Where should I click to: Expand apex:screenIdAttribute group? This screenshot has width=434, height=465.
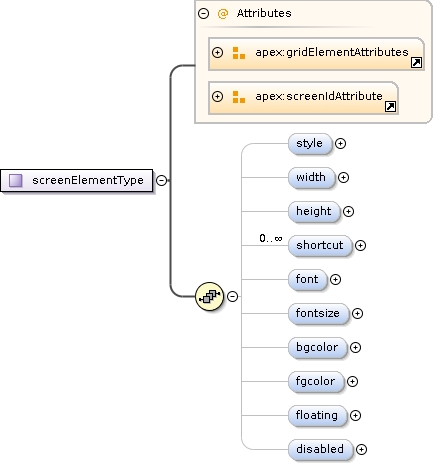(x=217, y=97)
